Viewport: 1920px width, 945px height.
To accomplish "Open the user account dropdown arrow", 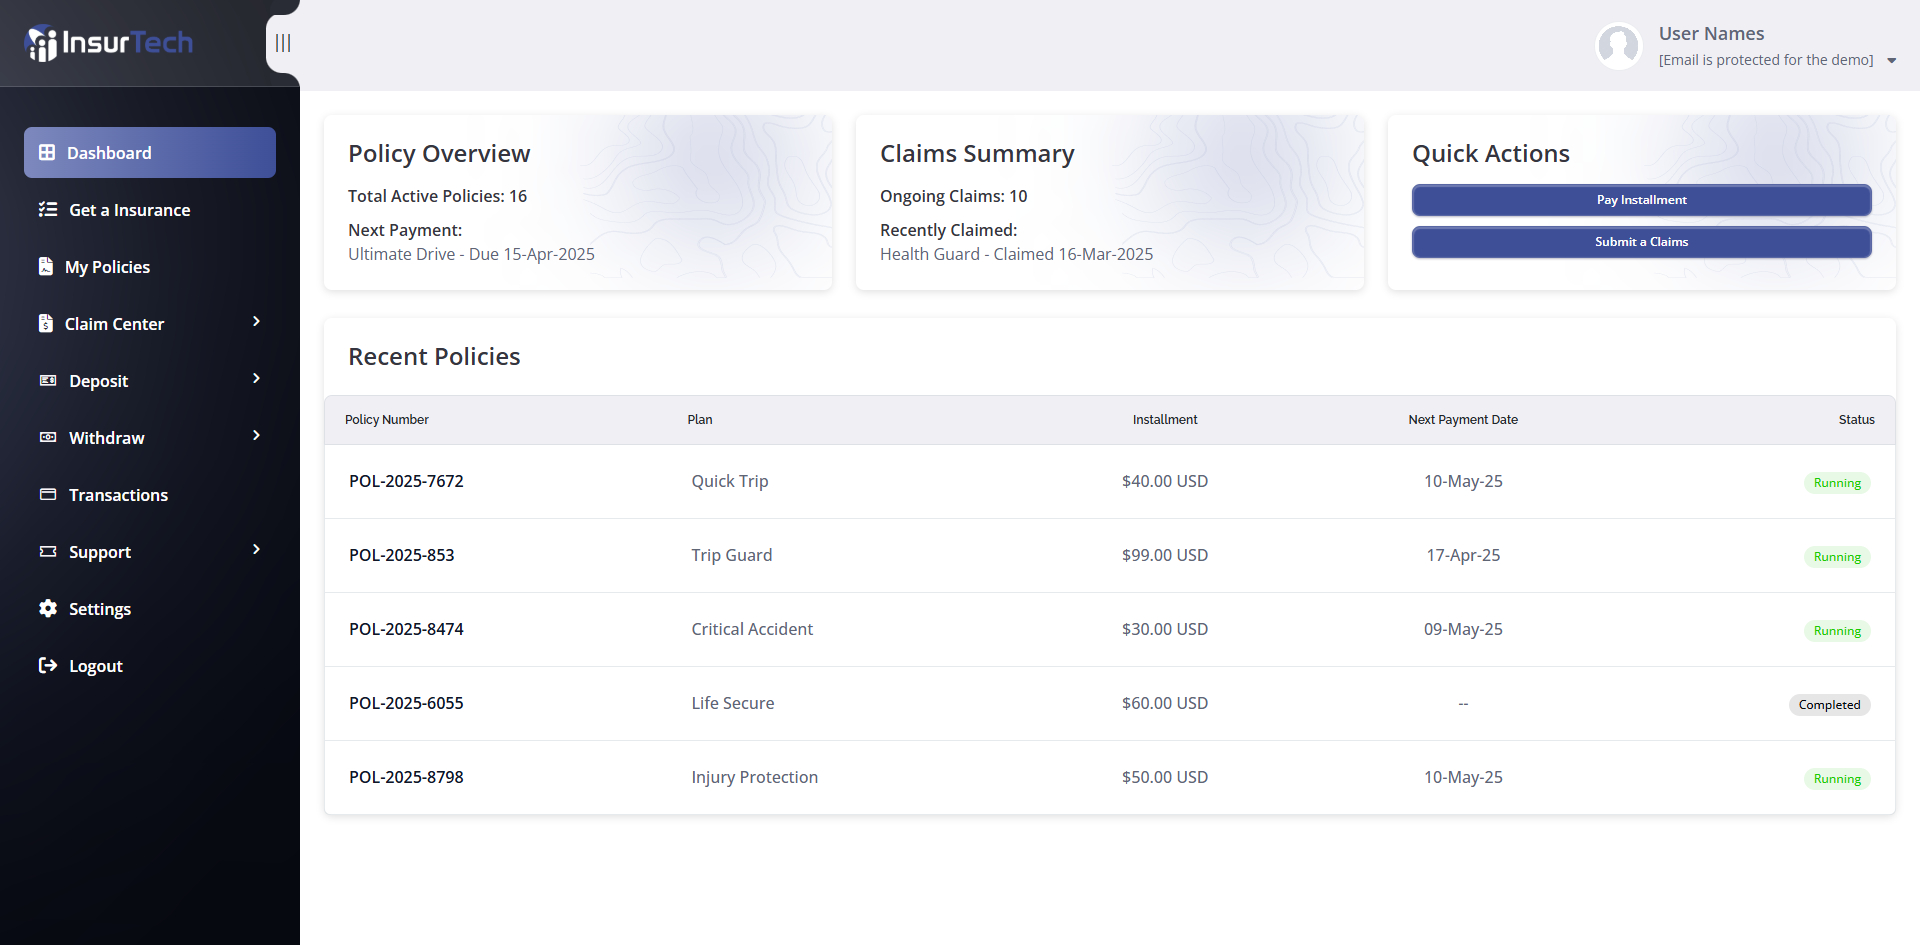I will (x=1891, y=61).
